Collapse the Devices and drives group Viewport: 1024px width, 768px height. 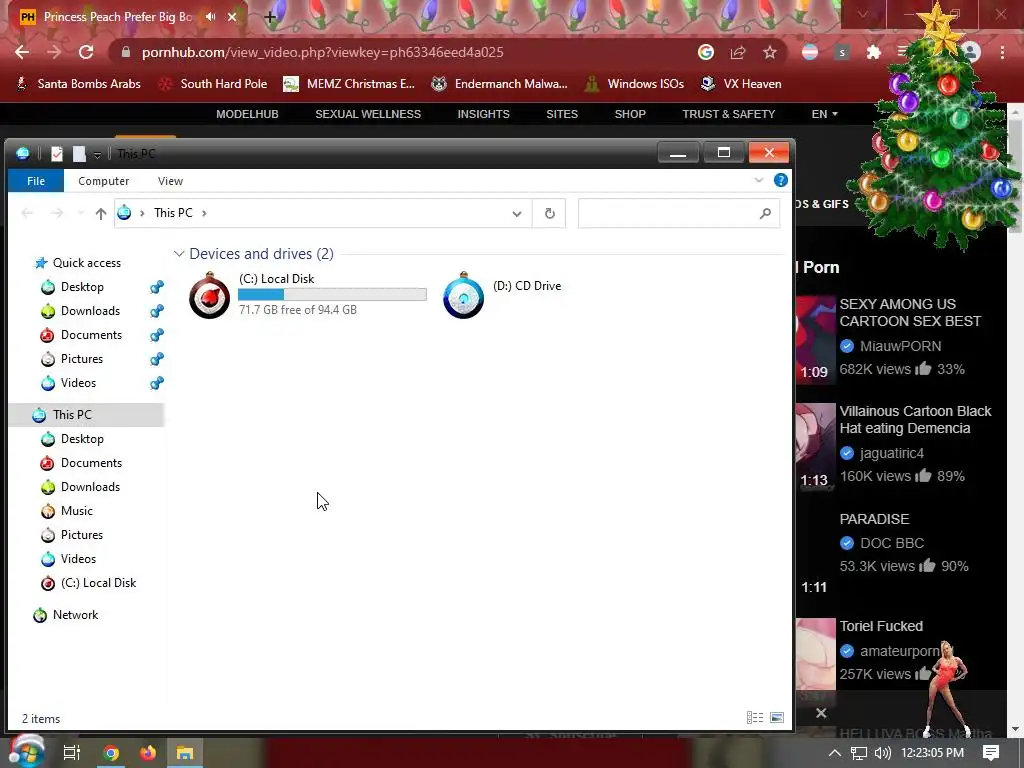point(179,253)
